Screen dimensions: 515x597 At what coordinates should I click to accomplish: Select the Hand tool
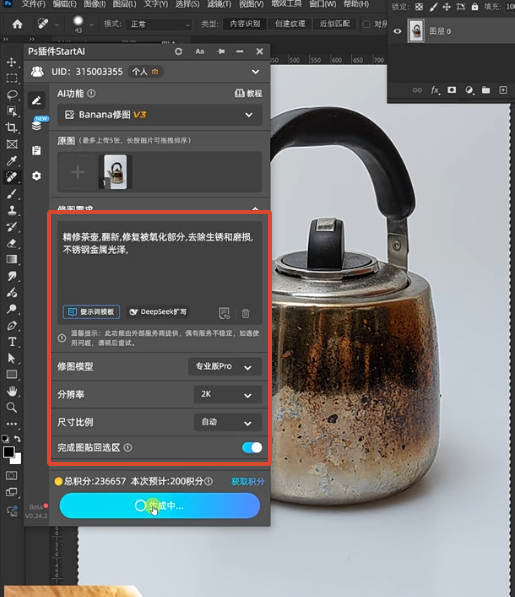[12, 391]
